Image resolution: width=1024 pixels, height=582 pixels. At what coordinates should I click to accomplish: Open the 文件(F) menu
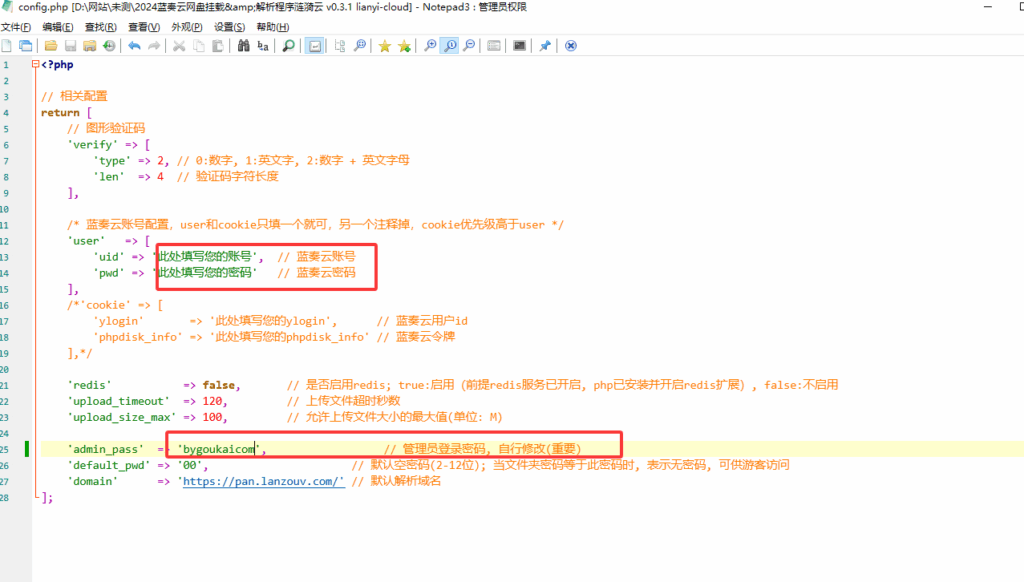16,27
